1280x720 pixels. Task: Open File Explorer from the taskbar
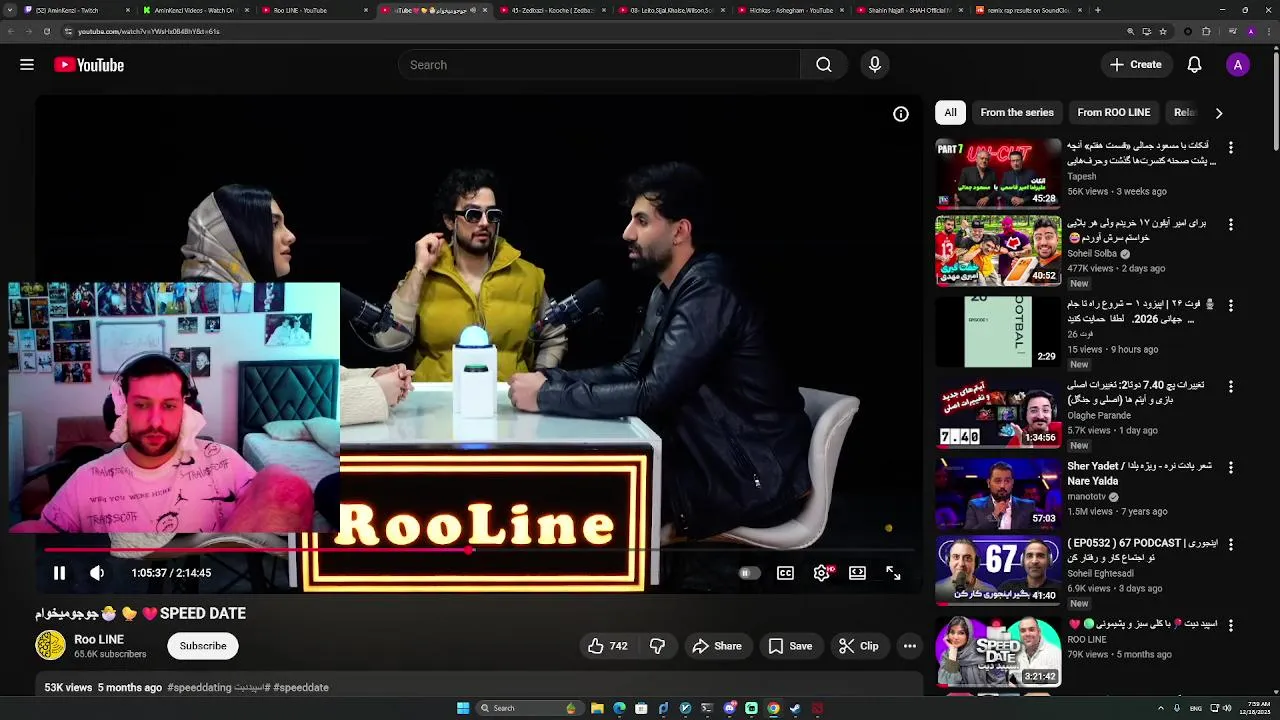pos(597,708)
